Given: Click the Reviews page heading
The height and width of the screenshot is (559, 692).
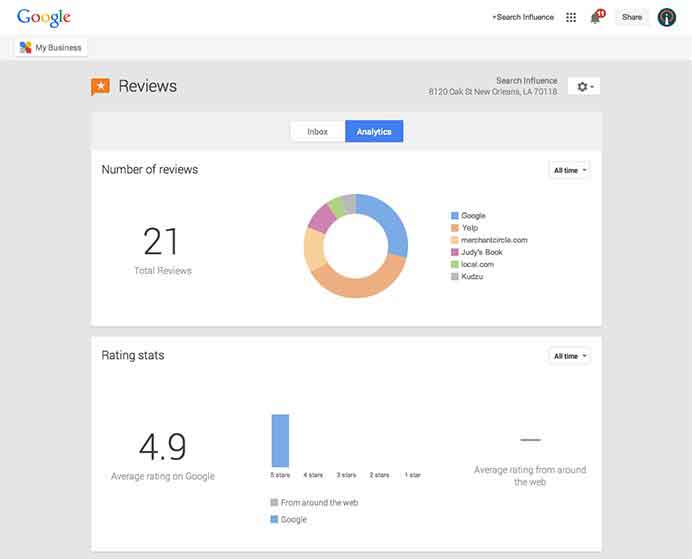Looking at the screenshot, I should pyautogui.click(x=147, y=86).
